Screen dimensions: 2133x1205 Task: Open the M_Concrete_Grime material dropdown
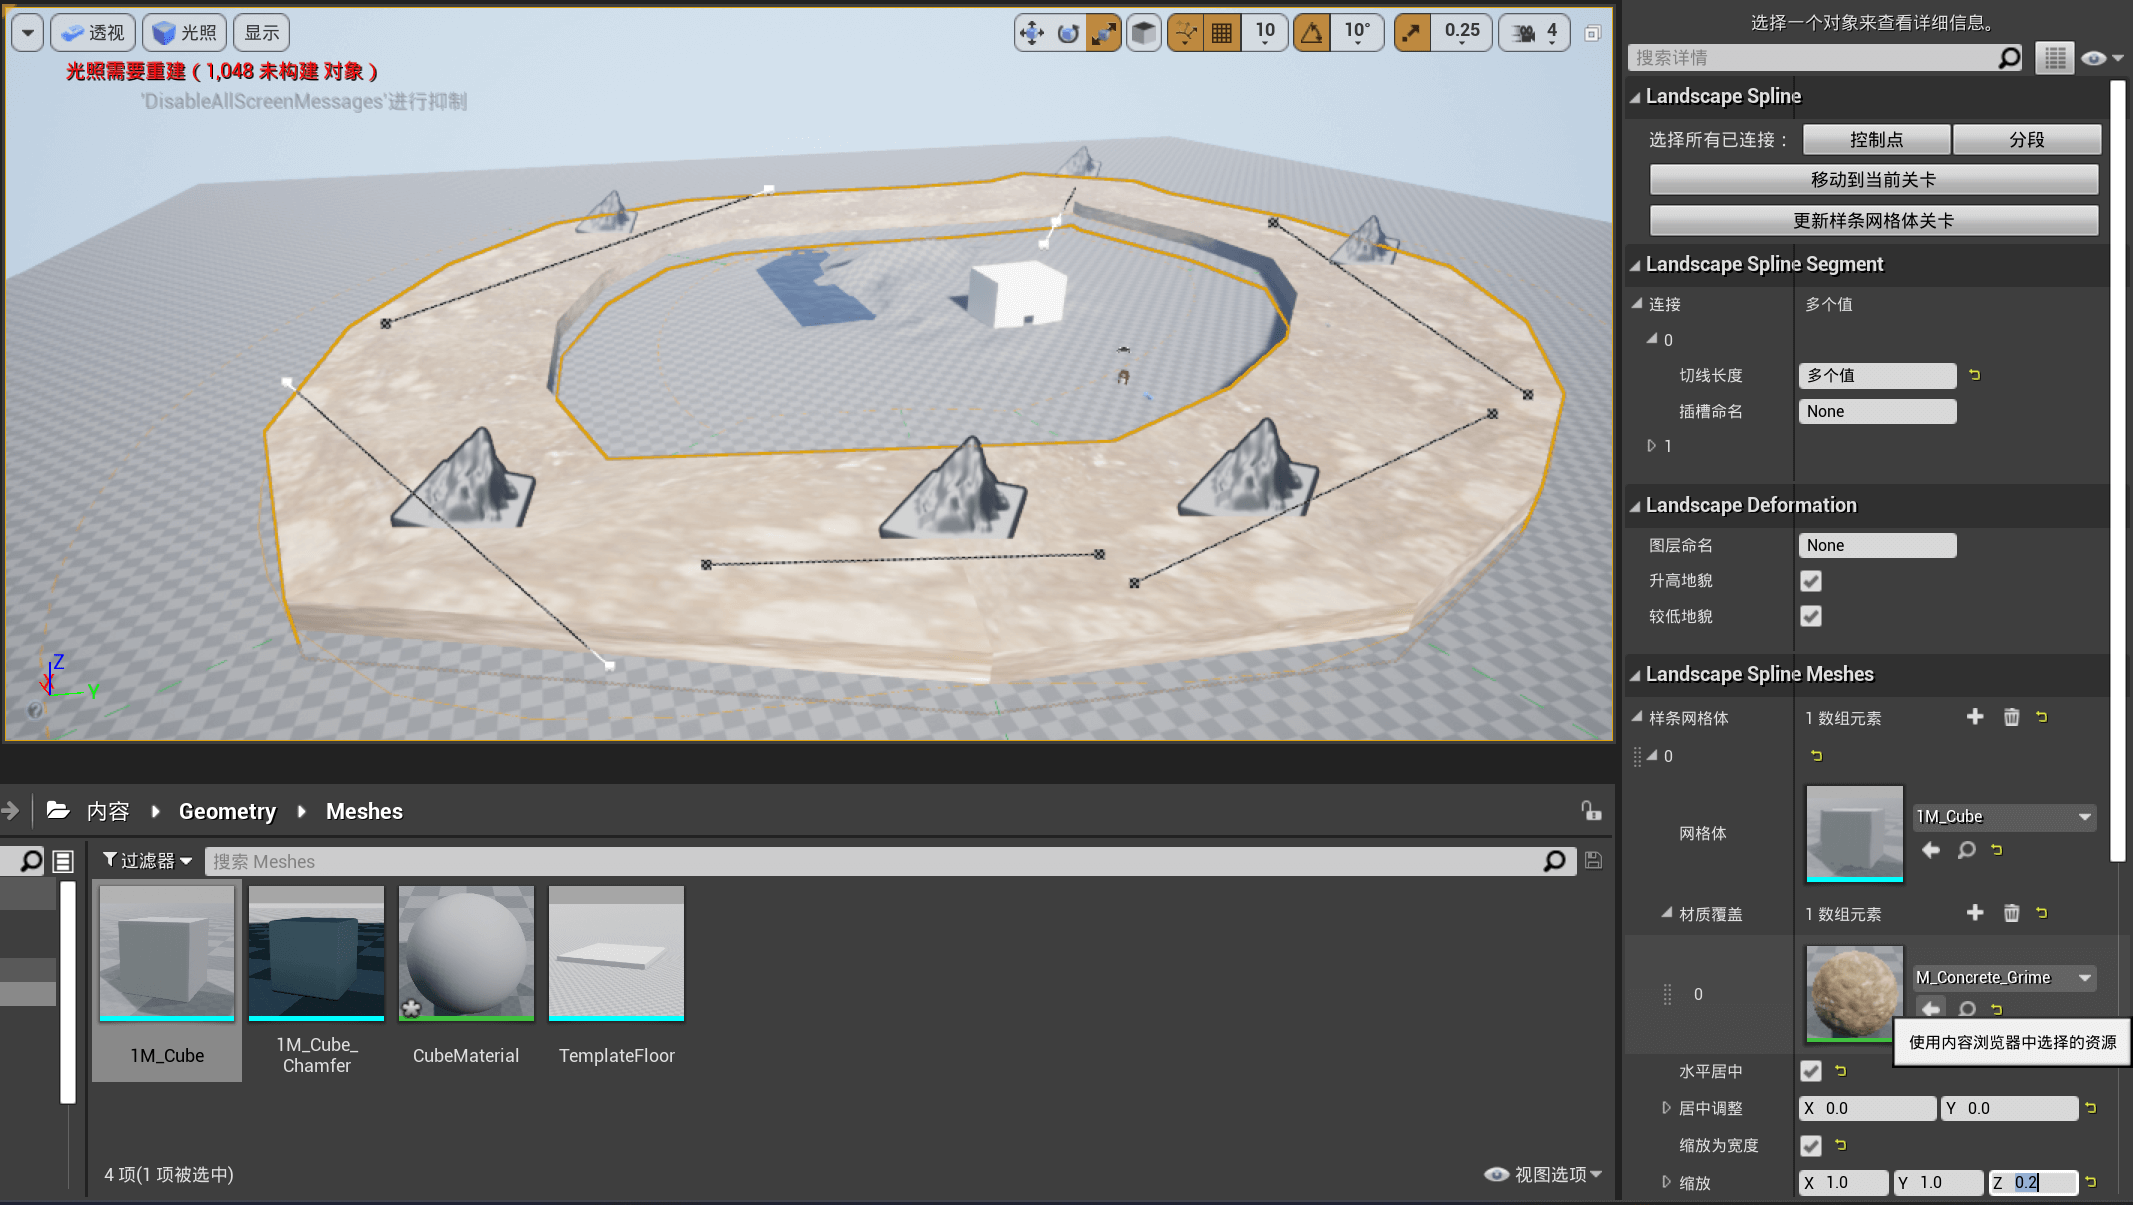tap(2004, 978)
